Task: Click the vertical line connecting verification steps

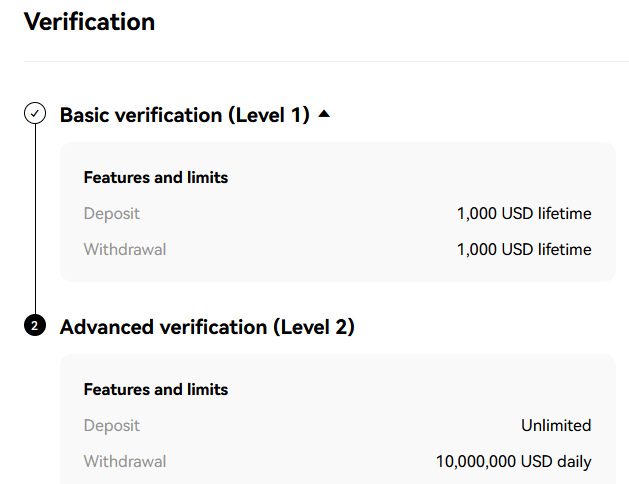Action: (x=35, y=219)
